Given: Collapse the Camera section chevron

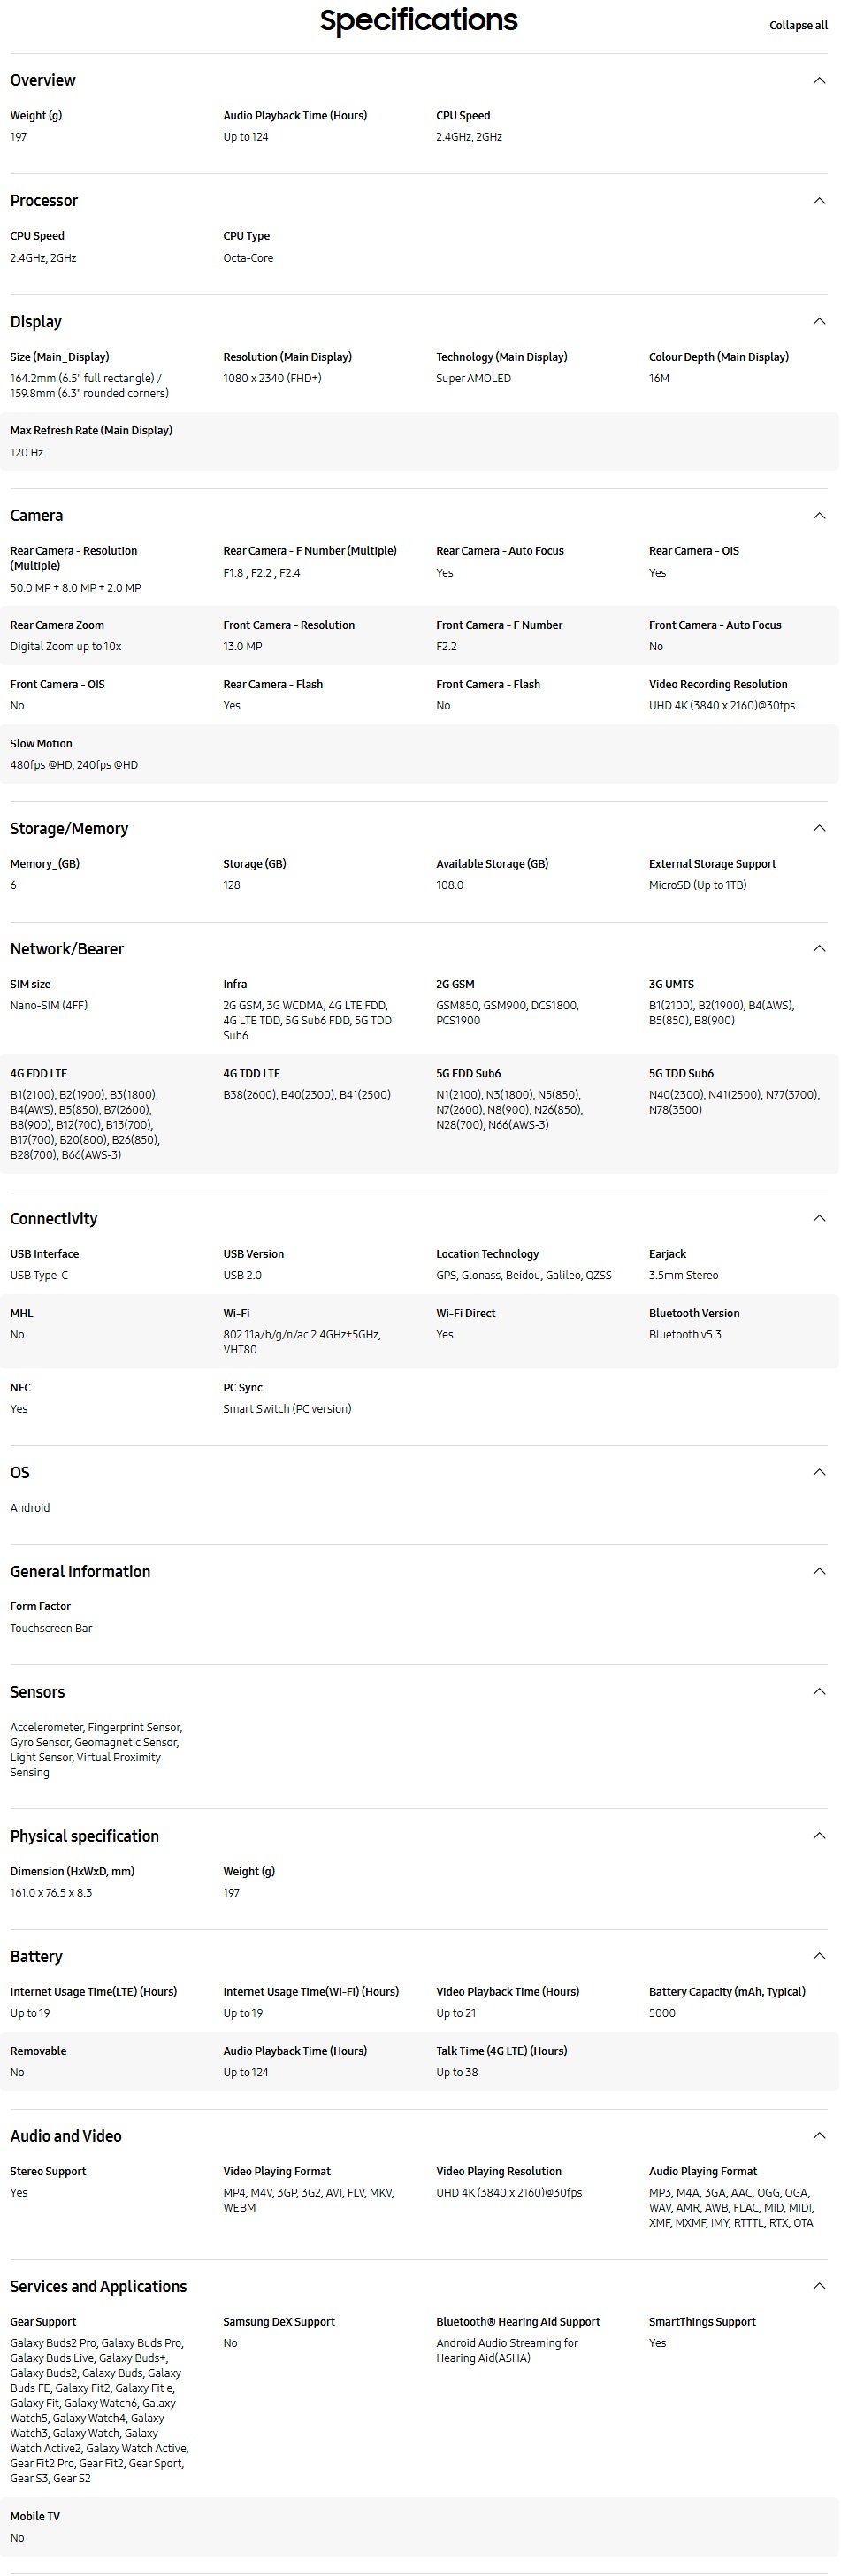Looking at the screenshot, I should (819, 516).
